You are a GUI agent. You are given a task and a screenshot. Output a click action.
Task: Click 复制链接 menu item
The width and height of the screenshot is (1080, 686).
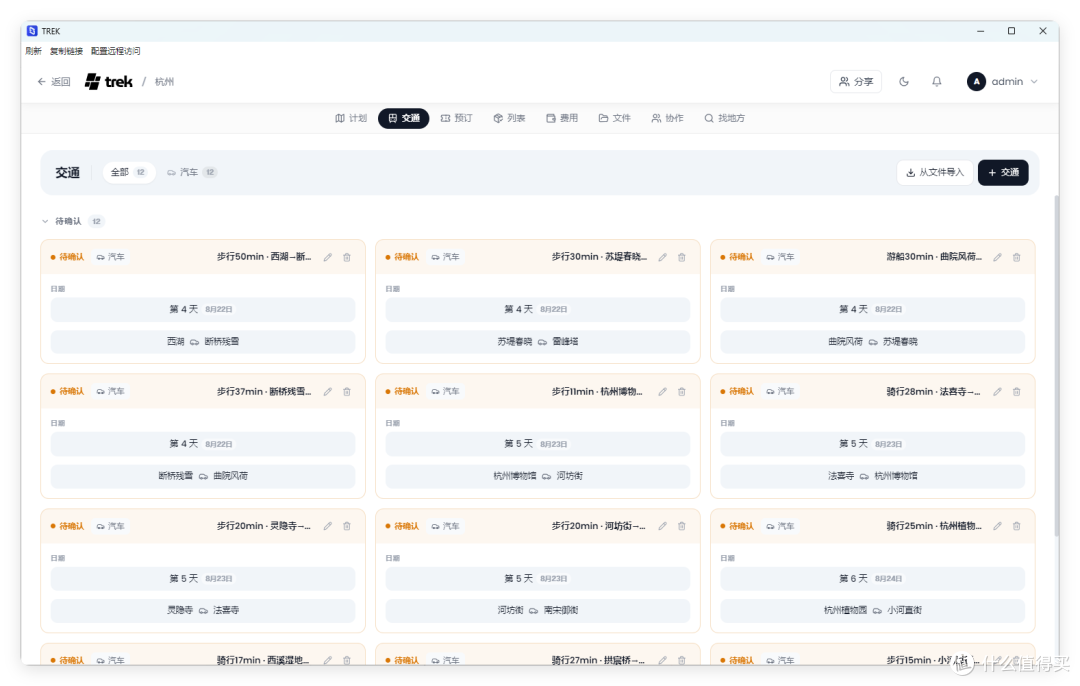click(x=66, y=51)
